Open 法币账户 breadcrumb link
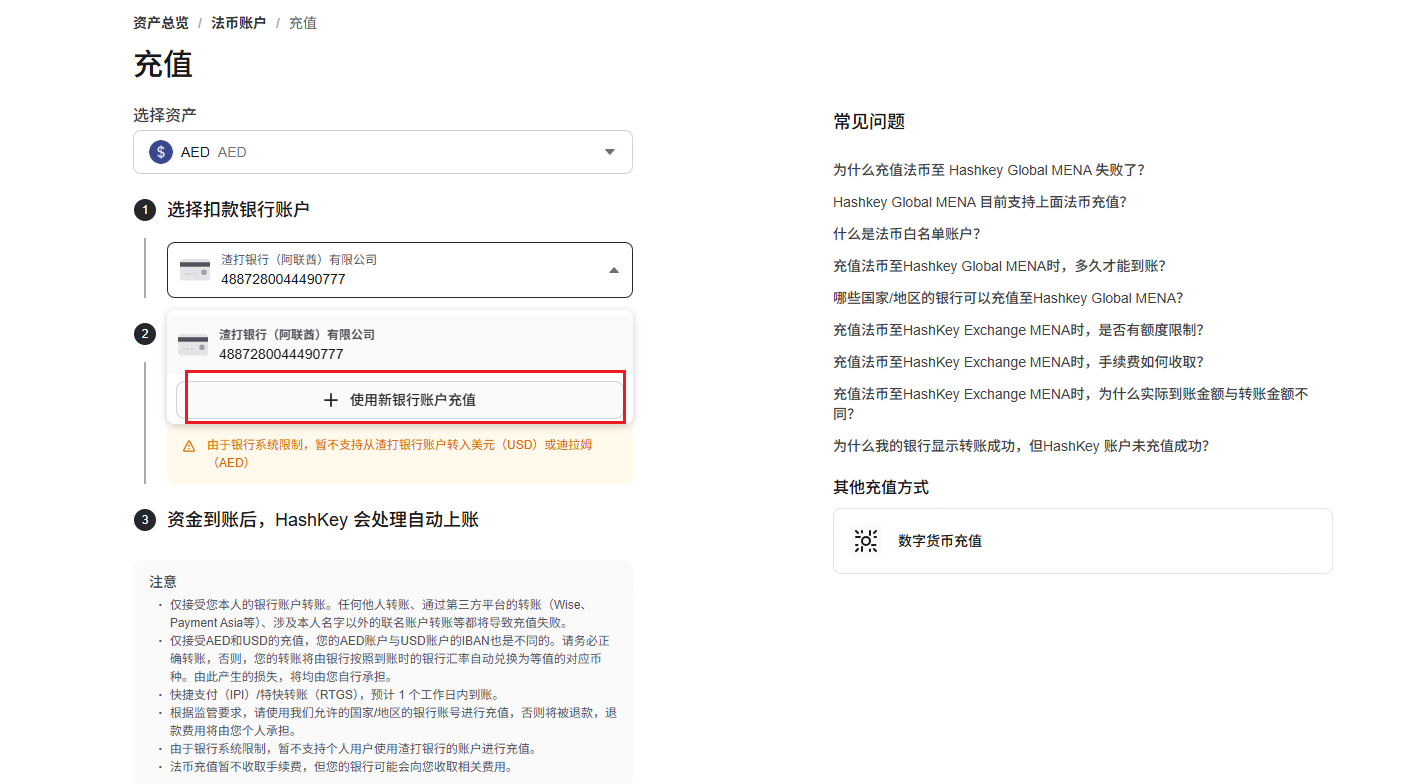Image resolution: width=1410 pixels, height=784 pixels. coord(238,23)
